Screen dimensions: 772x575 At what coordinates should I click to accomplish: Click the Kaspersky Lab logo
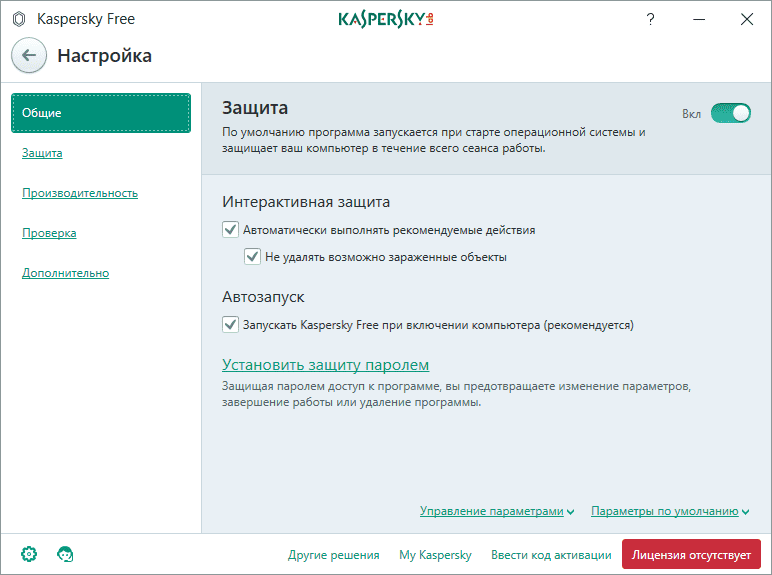coord(386,19)
